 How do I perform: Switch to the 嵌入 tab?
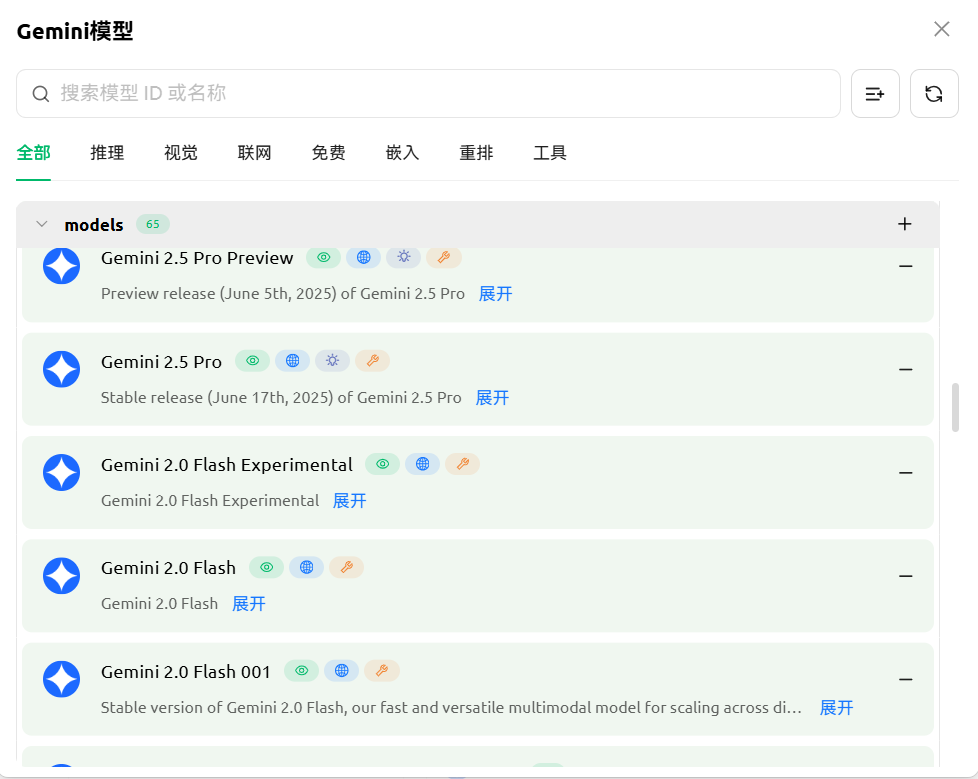pyautogui.click(x=402, y=153)
